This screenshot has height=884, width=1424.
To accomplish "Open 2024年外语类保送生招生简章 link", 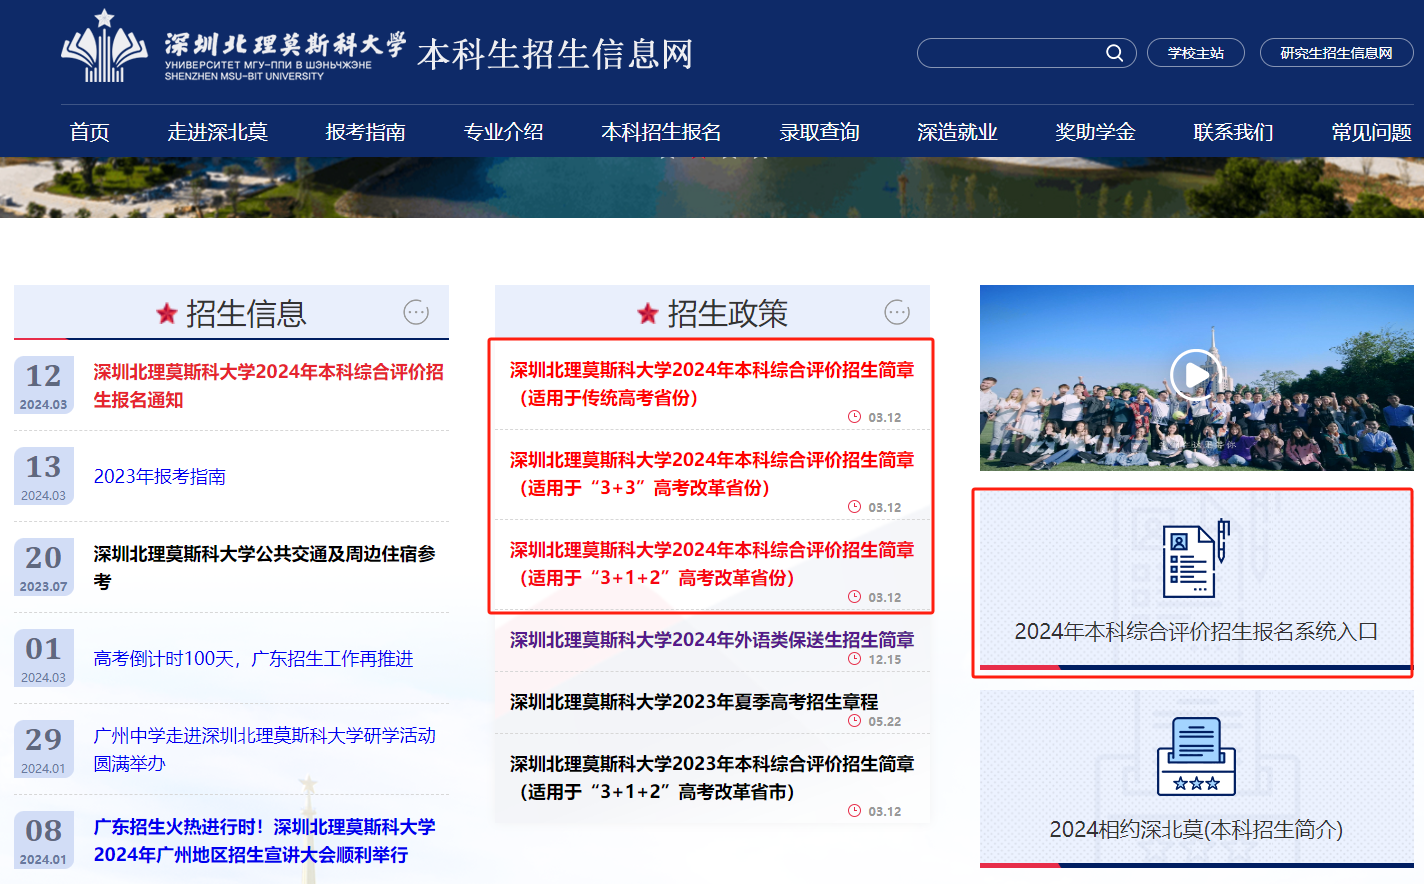I will [x=712, y=640].
